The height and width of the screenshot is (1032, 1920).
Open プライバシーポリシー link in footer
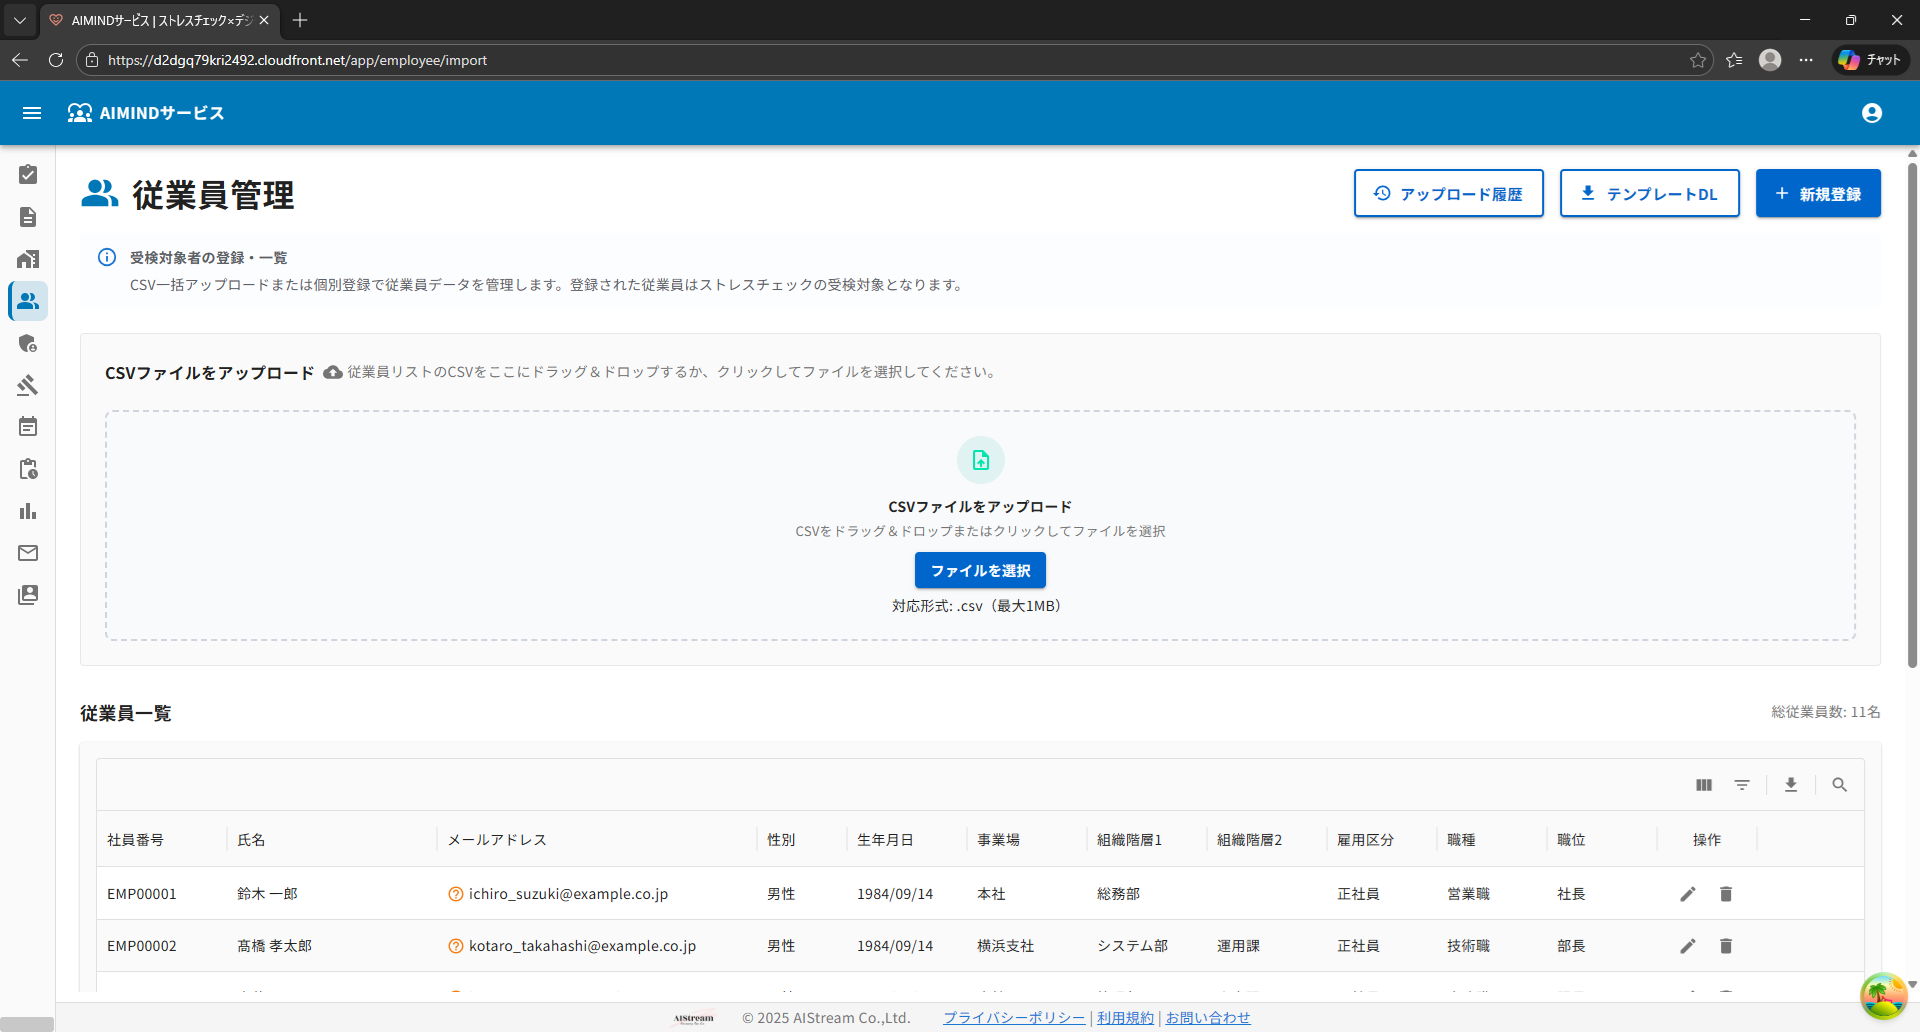point(1014,1018)
